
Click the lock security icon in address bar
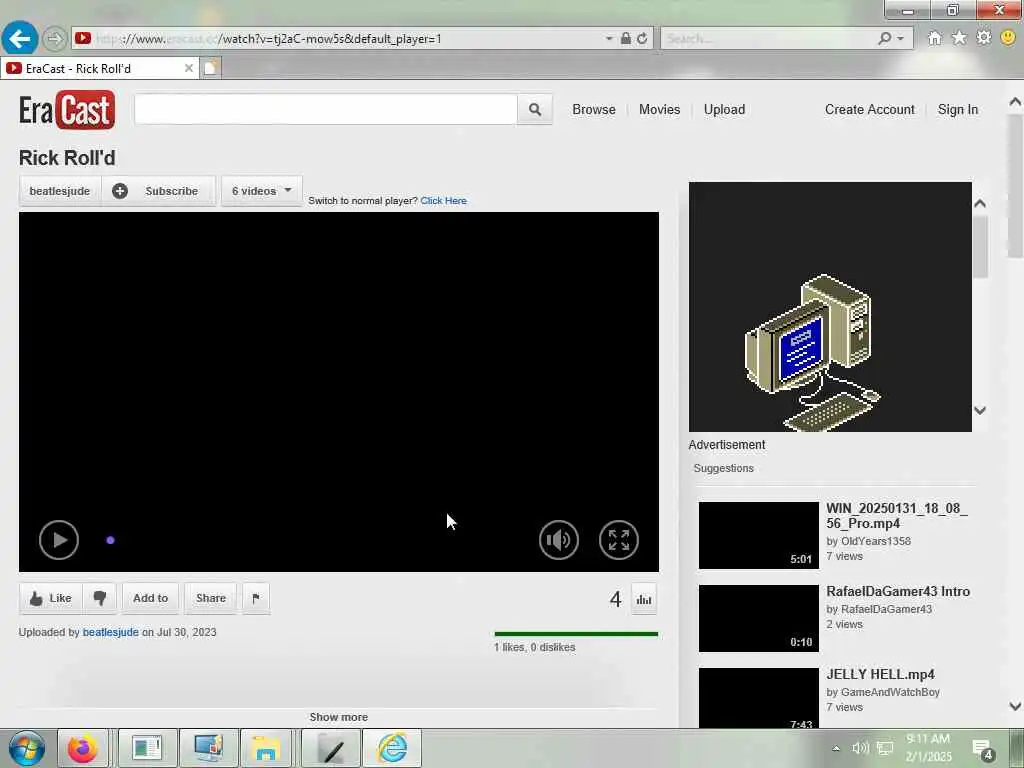pos(626,39)
